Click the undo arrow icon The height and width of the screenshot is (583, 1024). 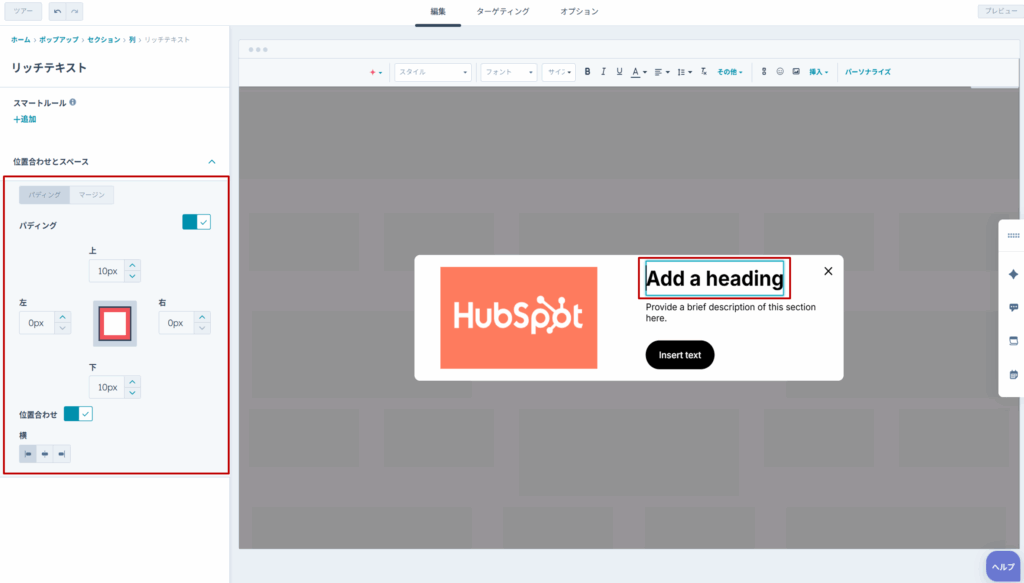click(x=56, y=12)
